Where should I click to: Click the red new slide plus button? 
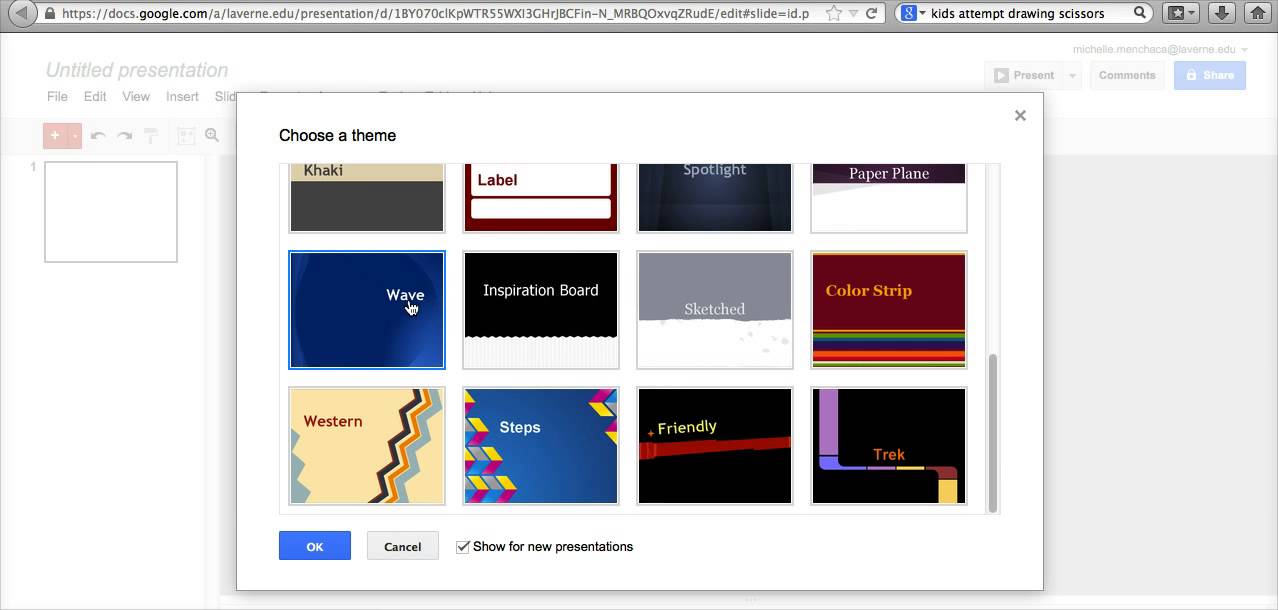click(x=55, y=136)
